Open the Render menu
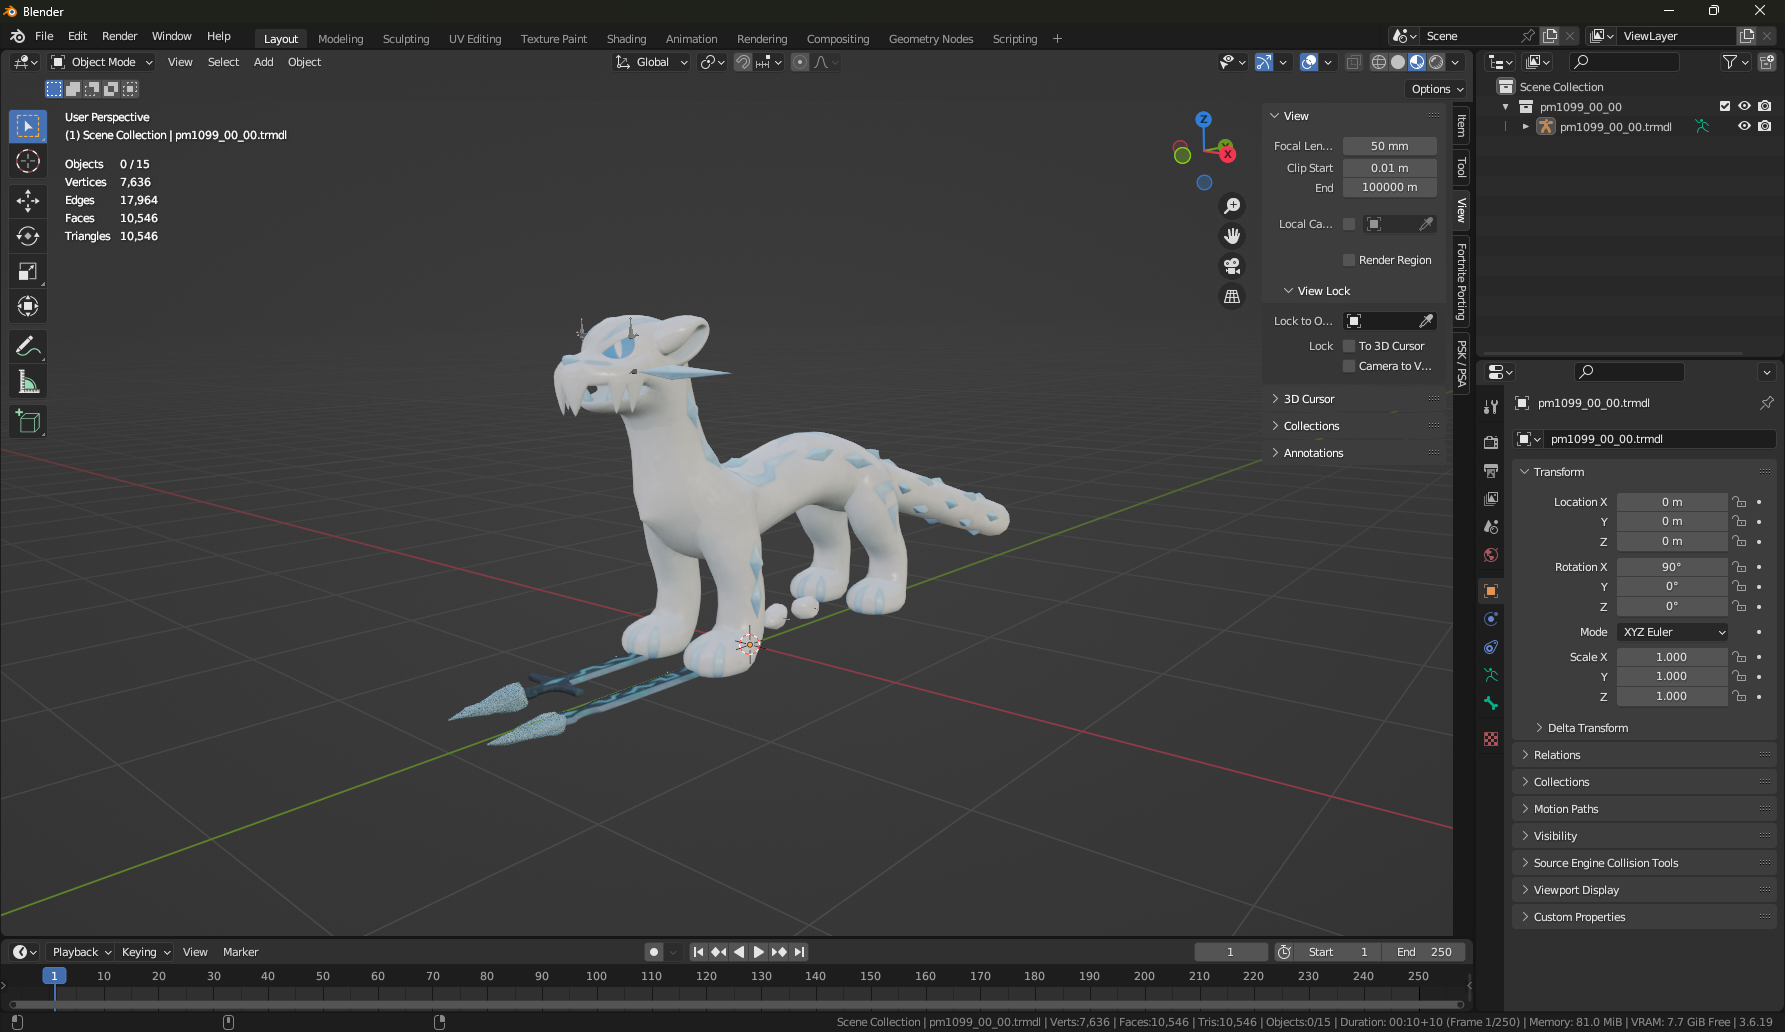 pyautogui.click(x=119, y=36)
